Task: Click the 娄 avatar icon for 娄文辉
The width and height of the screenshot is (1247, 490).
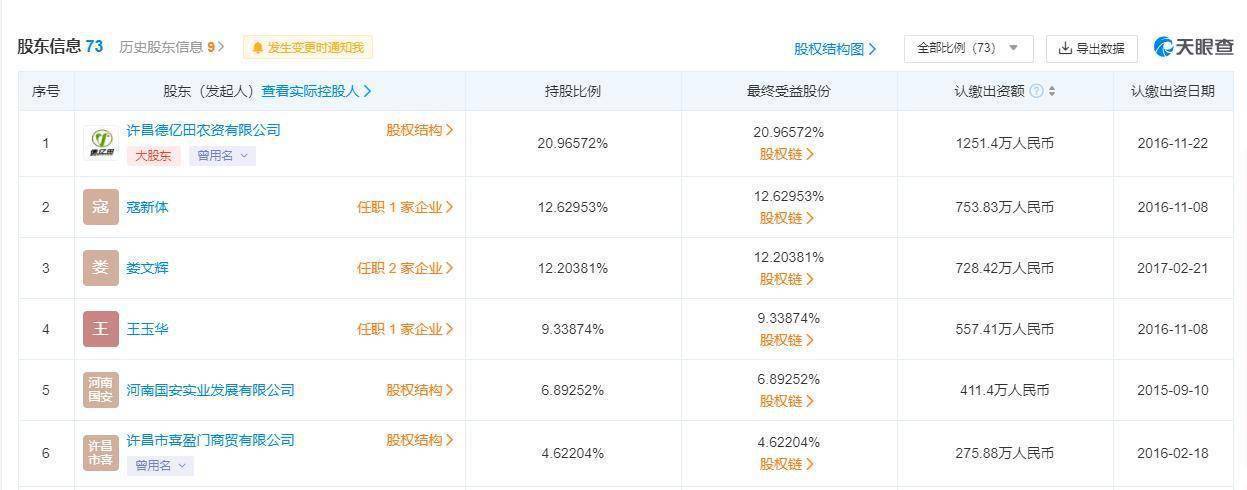Action: click(x=101, y=268)
